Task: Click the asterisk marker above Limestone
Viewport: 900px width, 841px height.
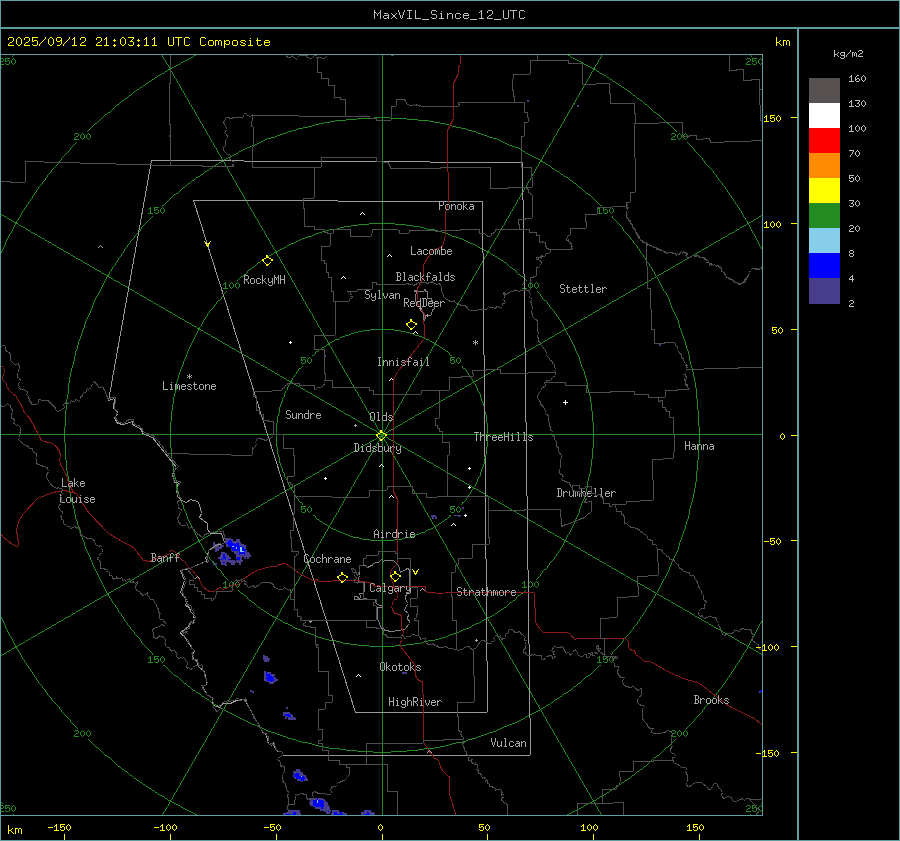Action: tap(189, 377)
